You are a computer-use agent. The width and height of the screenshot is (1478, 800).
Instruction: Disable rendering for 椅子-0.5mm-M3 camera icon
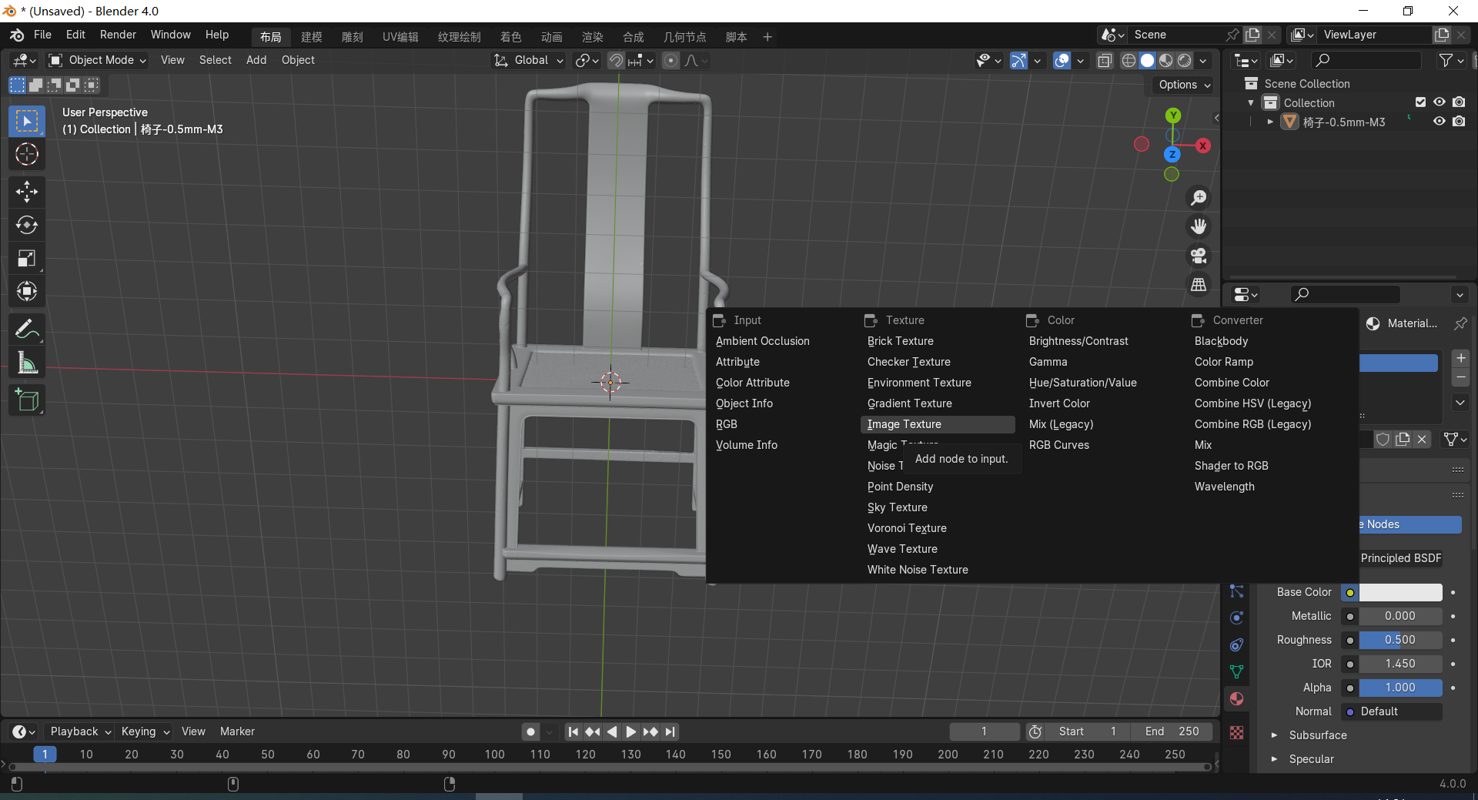click(x=1460, y=122)
